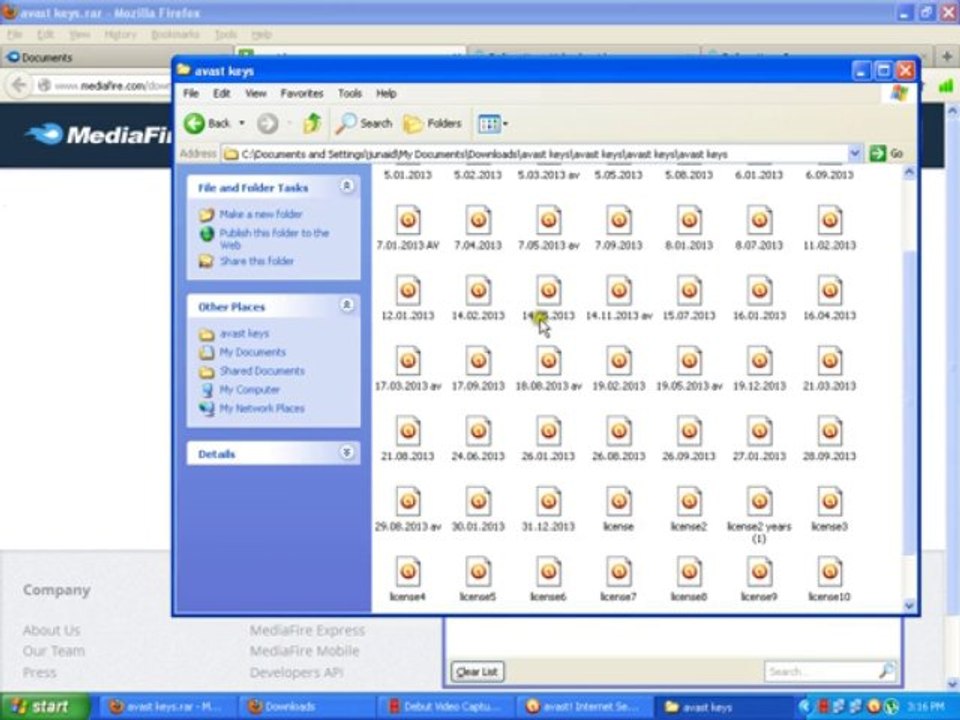Viewport: 960px width, 720px height.
Task: Switch to avast! Internet Security taskbar button
Action: point(583,707)
